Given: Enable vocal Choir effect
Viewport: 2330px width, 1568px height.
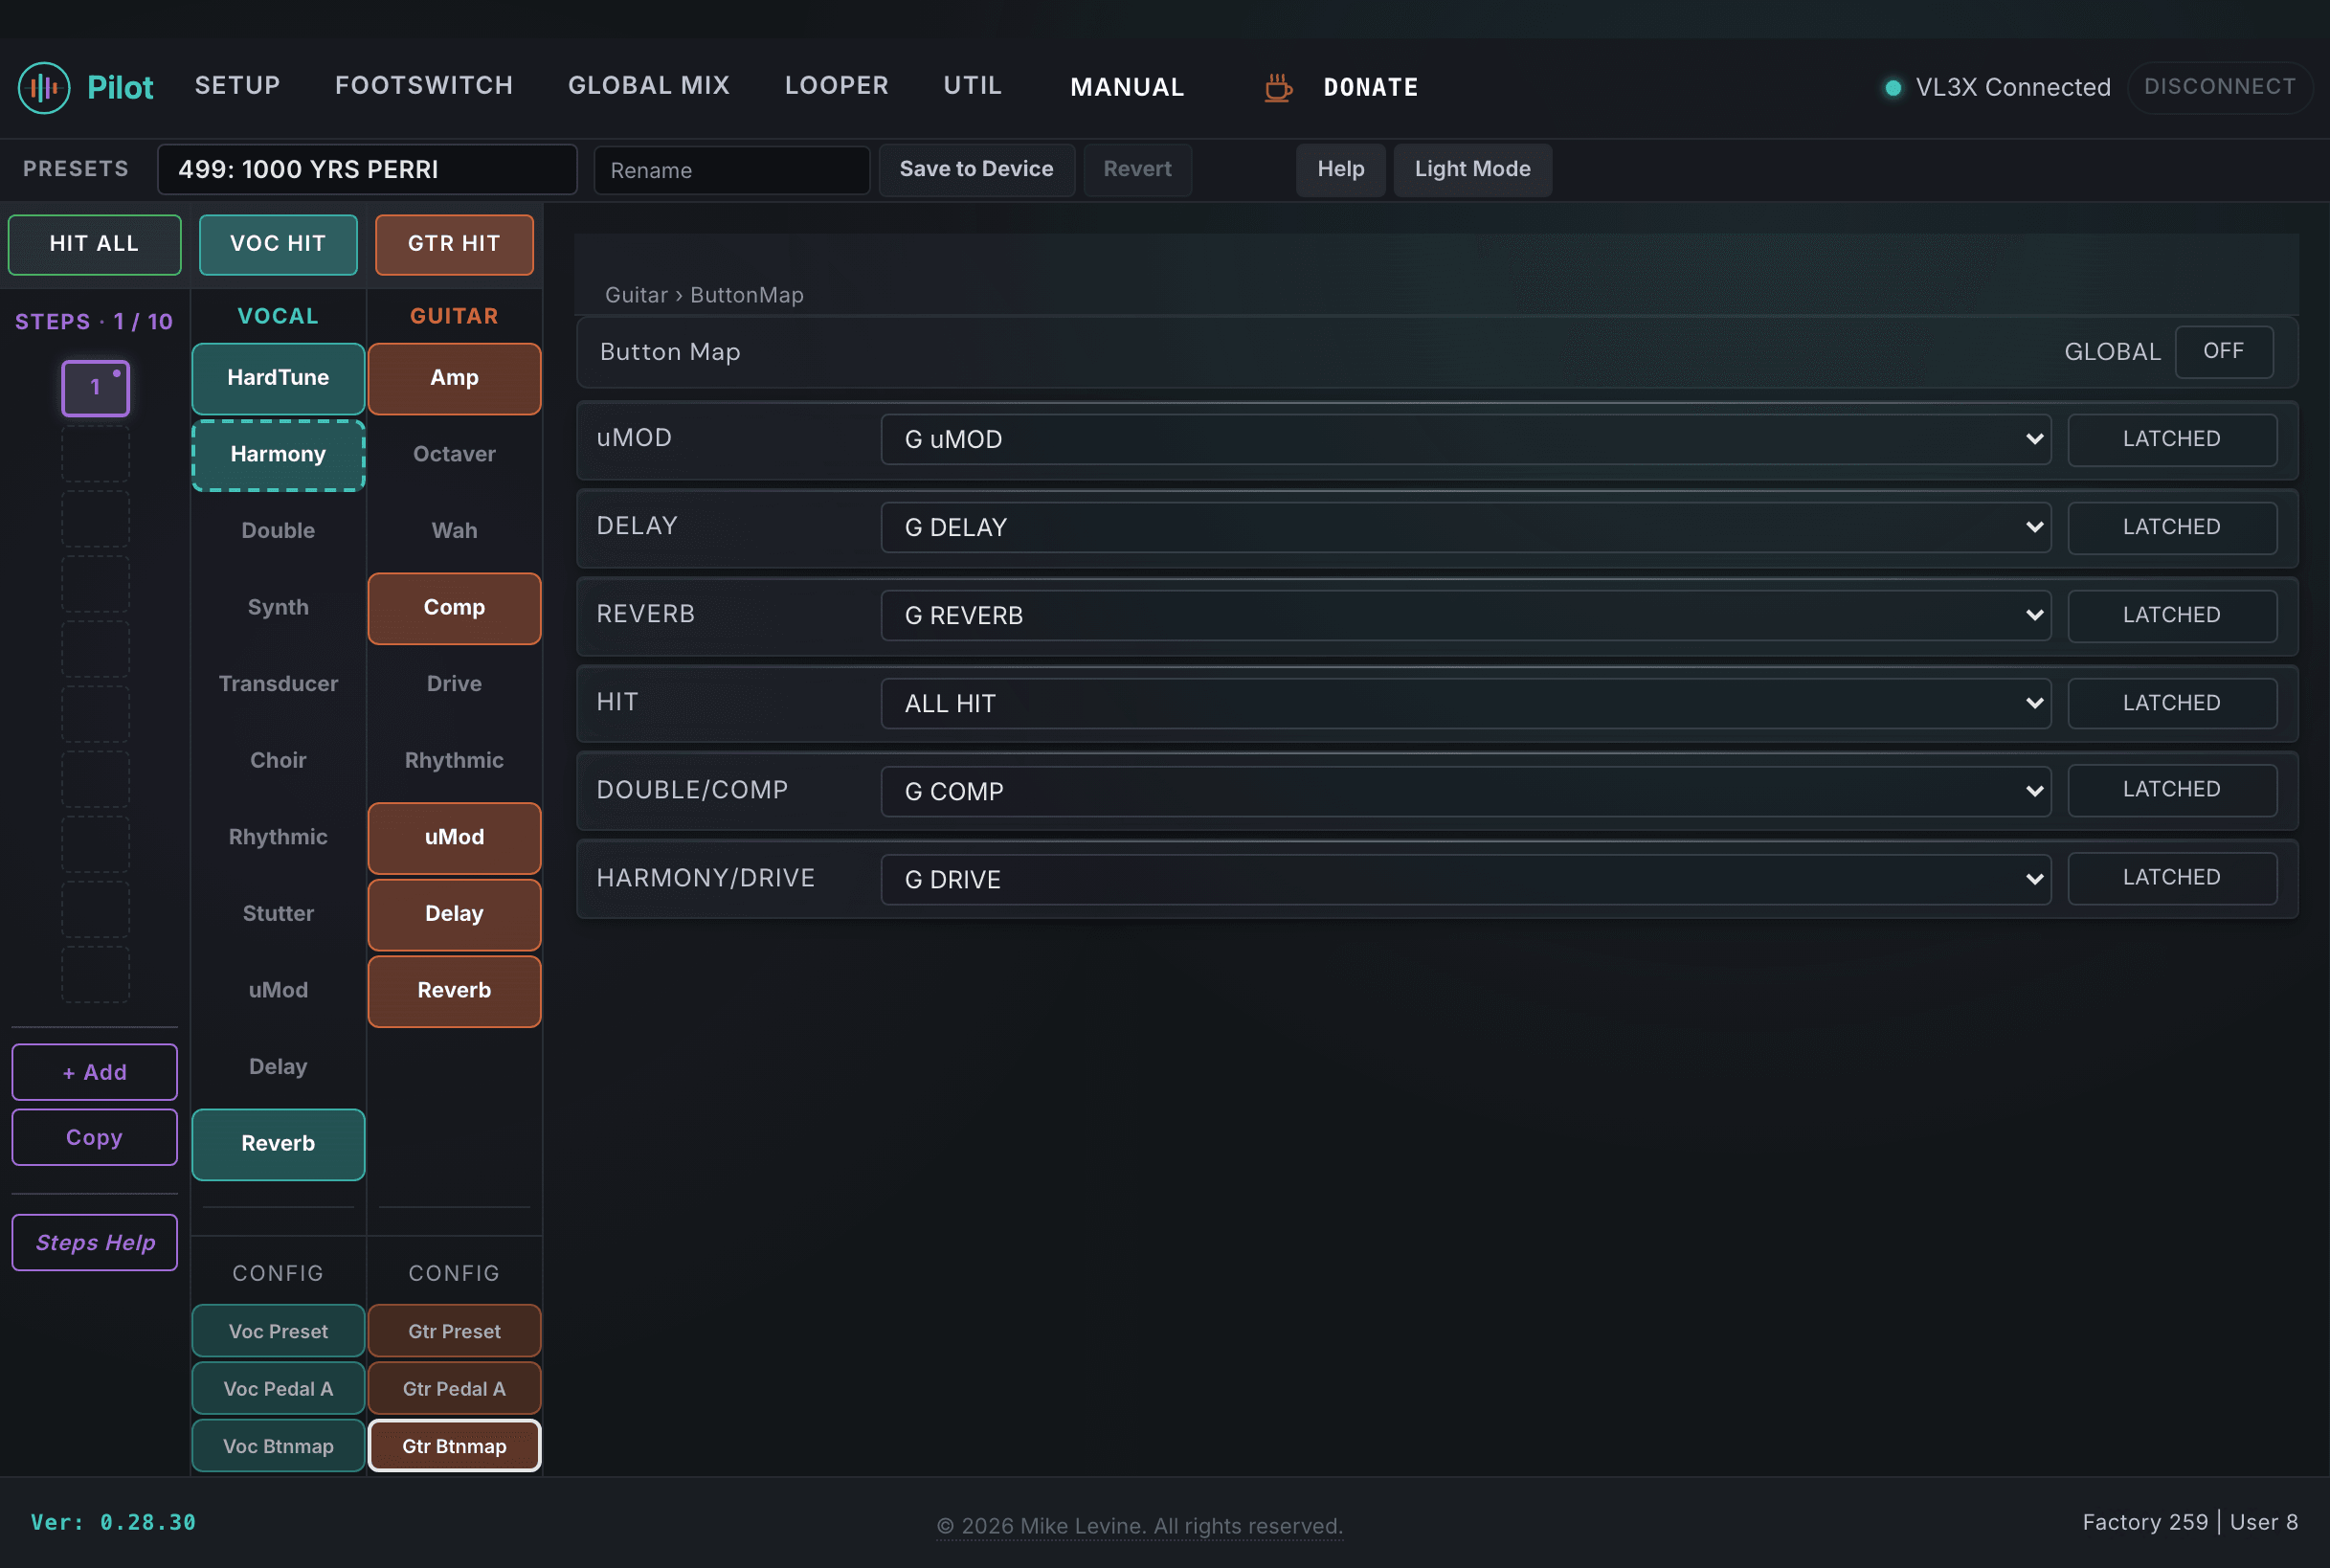Looking at the screenshot, I should 278,761.
